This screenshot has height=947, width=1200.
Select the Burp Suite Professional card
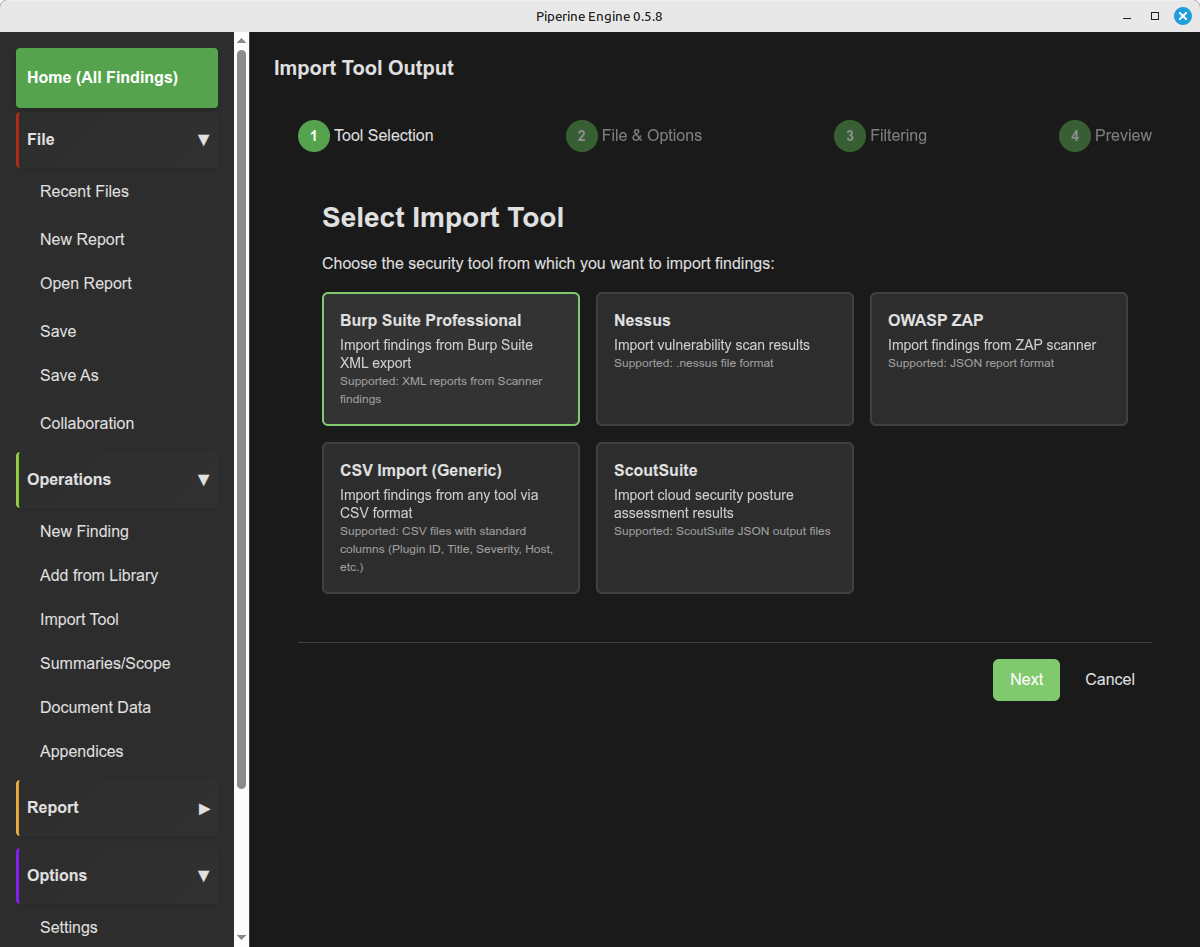click(x=450, y=359)
